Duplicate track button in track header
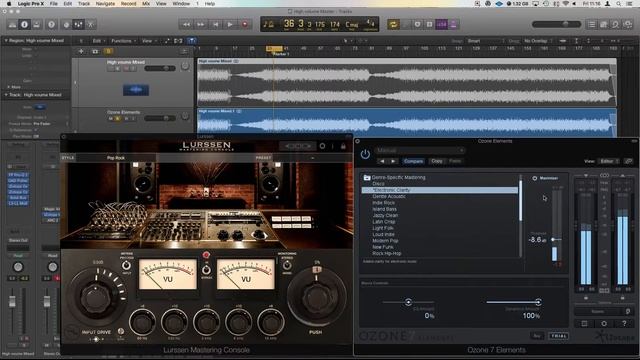Image resolution: width=640 pixels, height=360 pixels. click(x=95, y=51)
